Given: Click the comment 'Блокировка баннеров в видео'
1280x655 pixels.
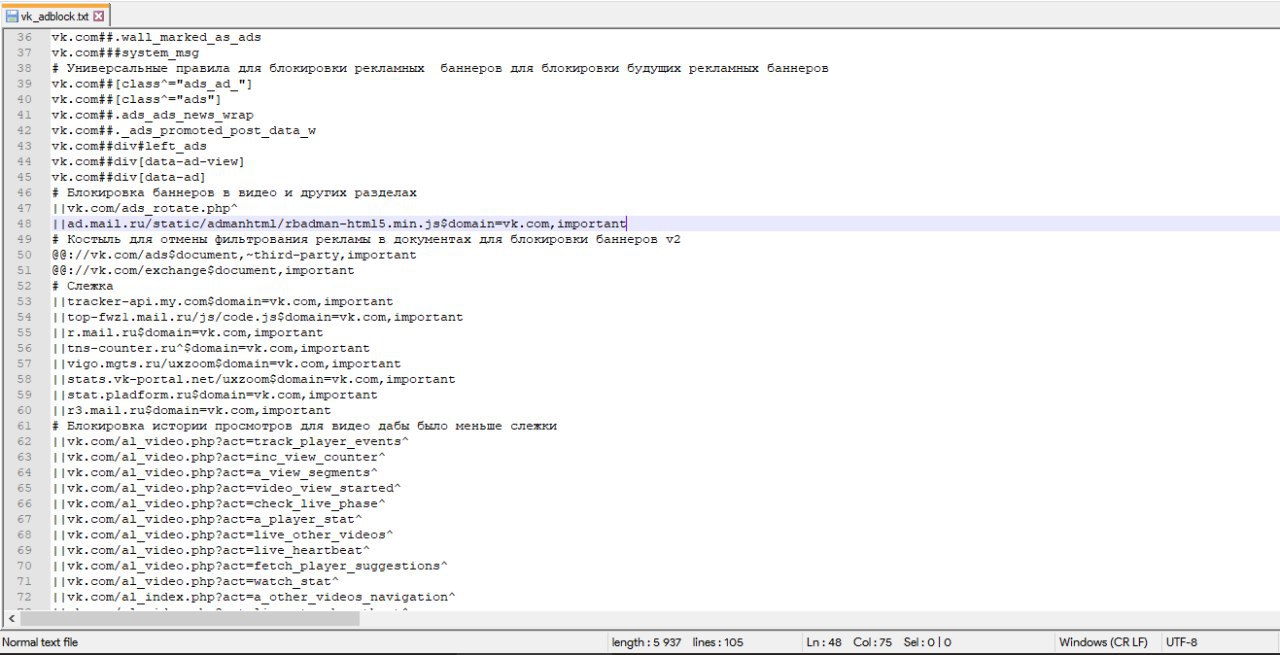Looking at the screenshot, I should 234,193.
